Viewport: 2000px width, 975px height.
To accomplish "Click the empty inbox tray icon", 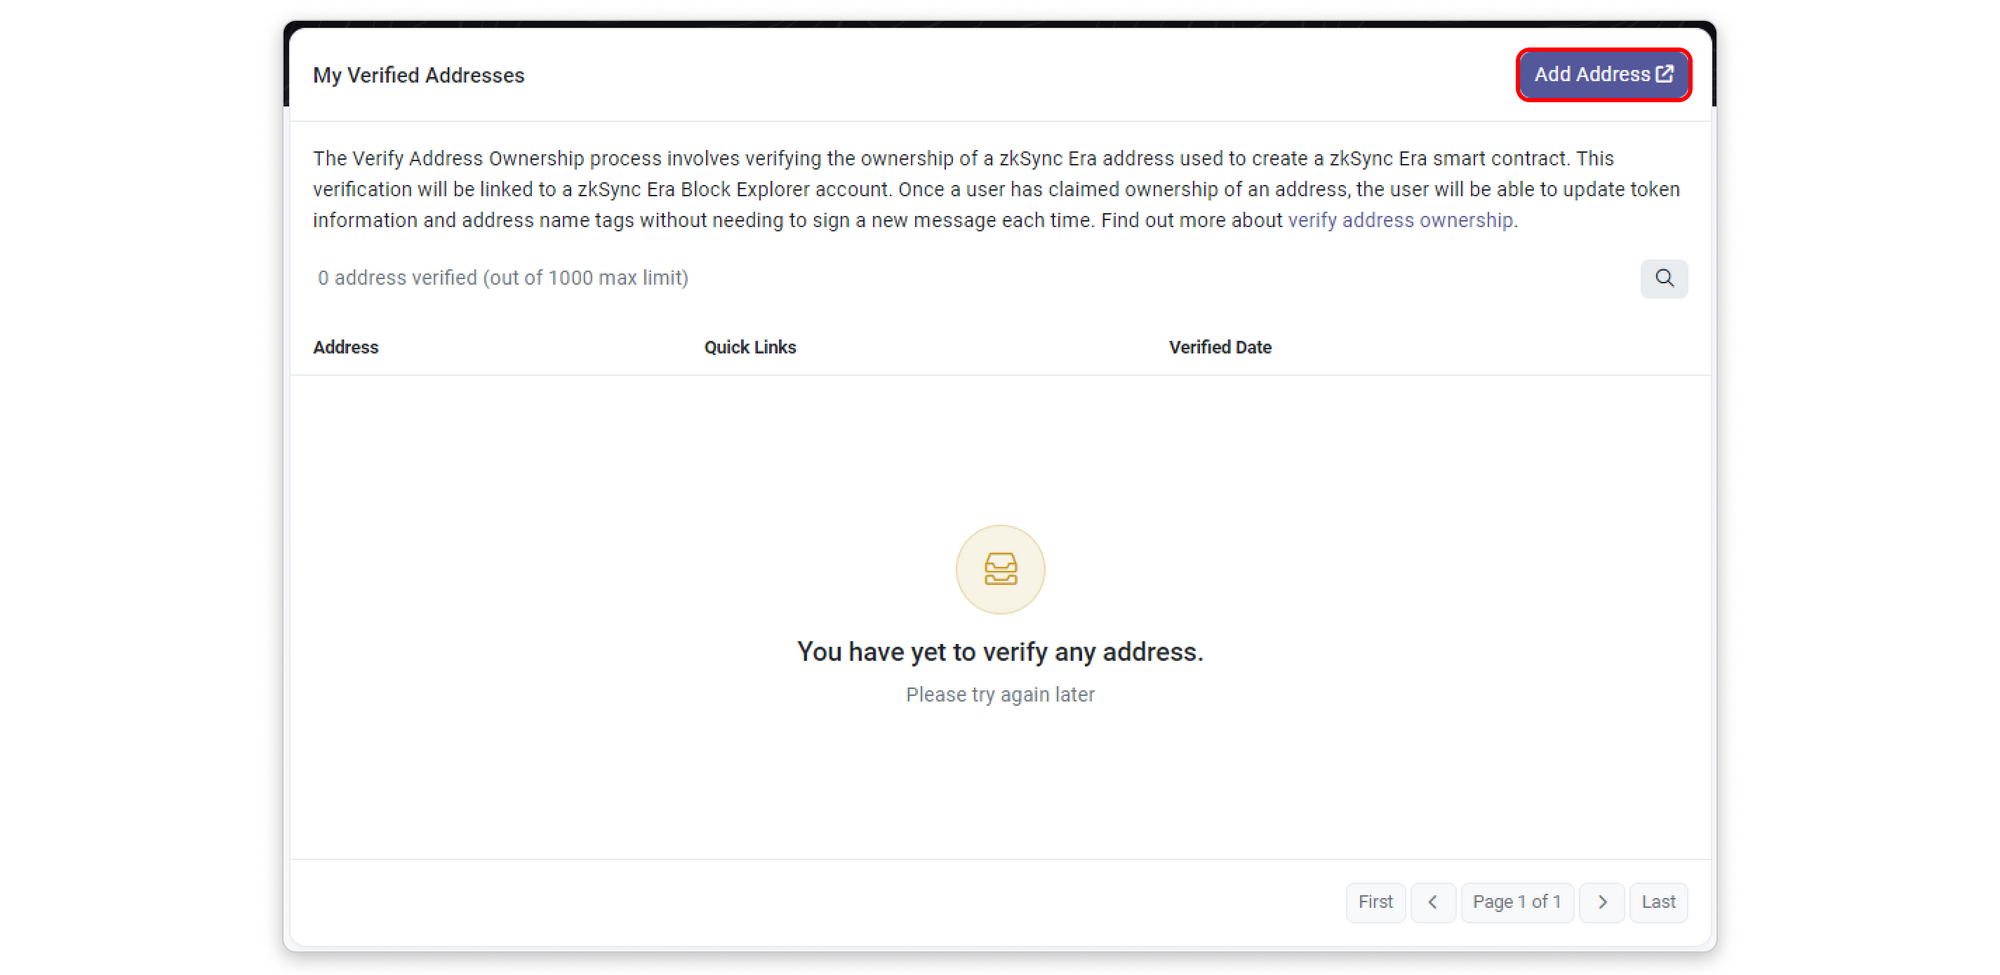I will (1000, 569).
